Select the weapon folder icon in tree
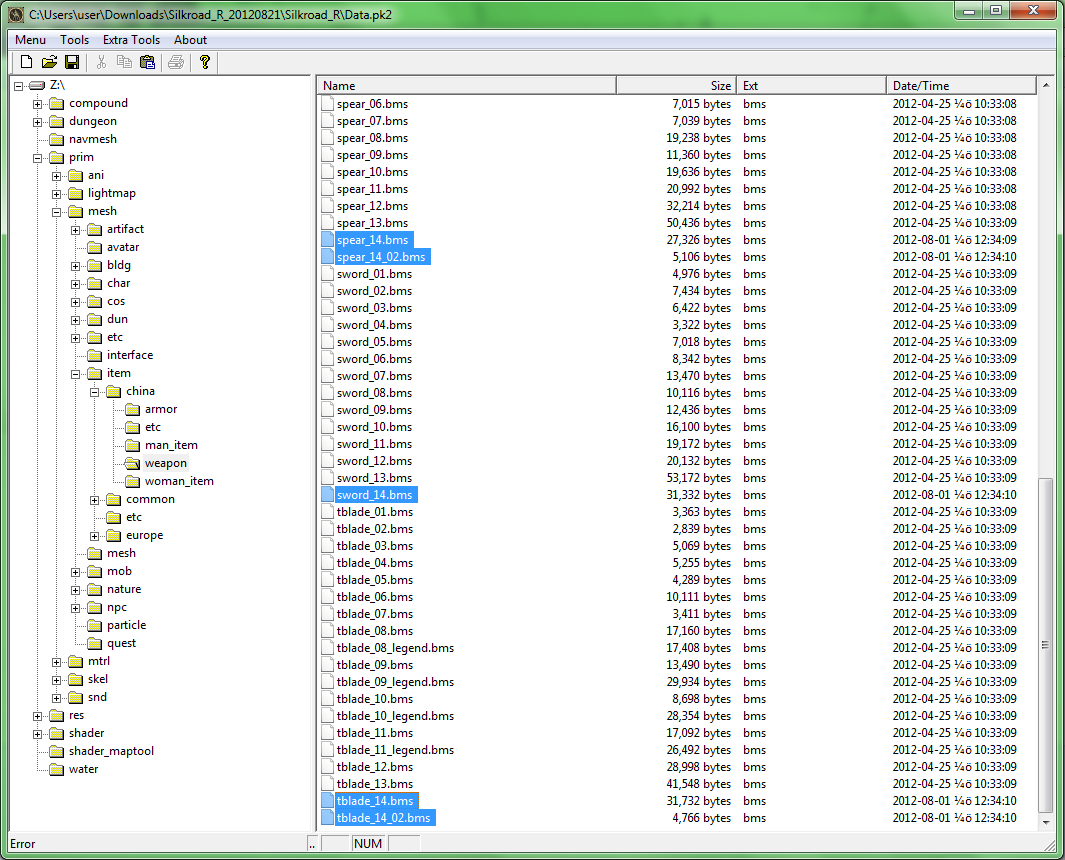 pos(132,463)
